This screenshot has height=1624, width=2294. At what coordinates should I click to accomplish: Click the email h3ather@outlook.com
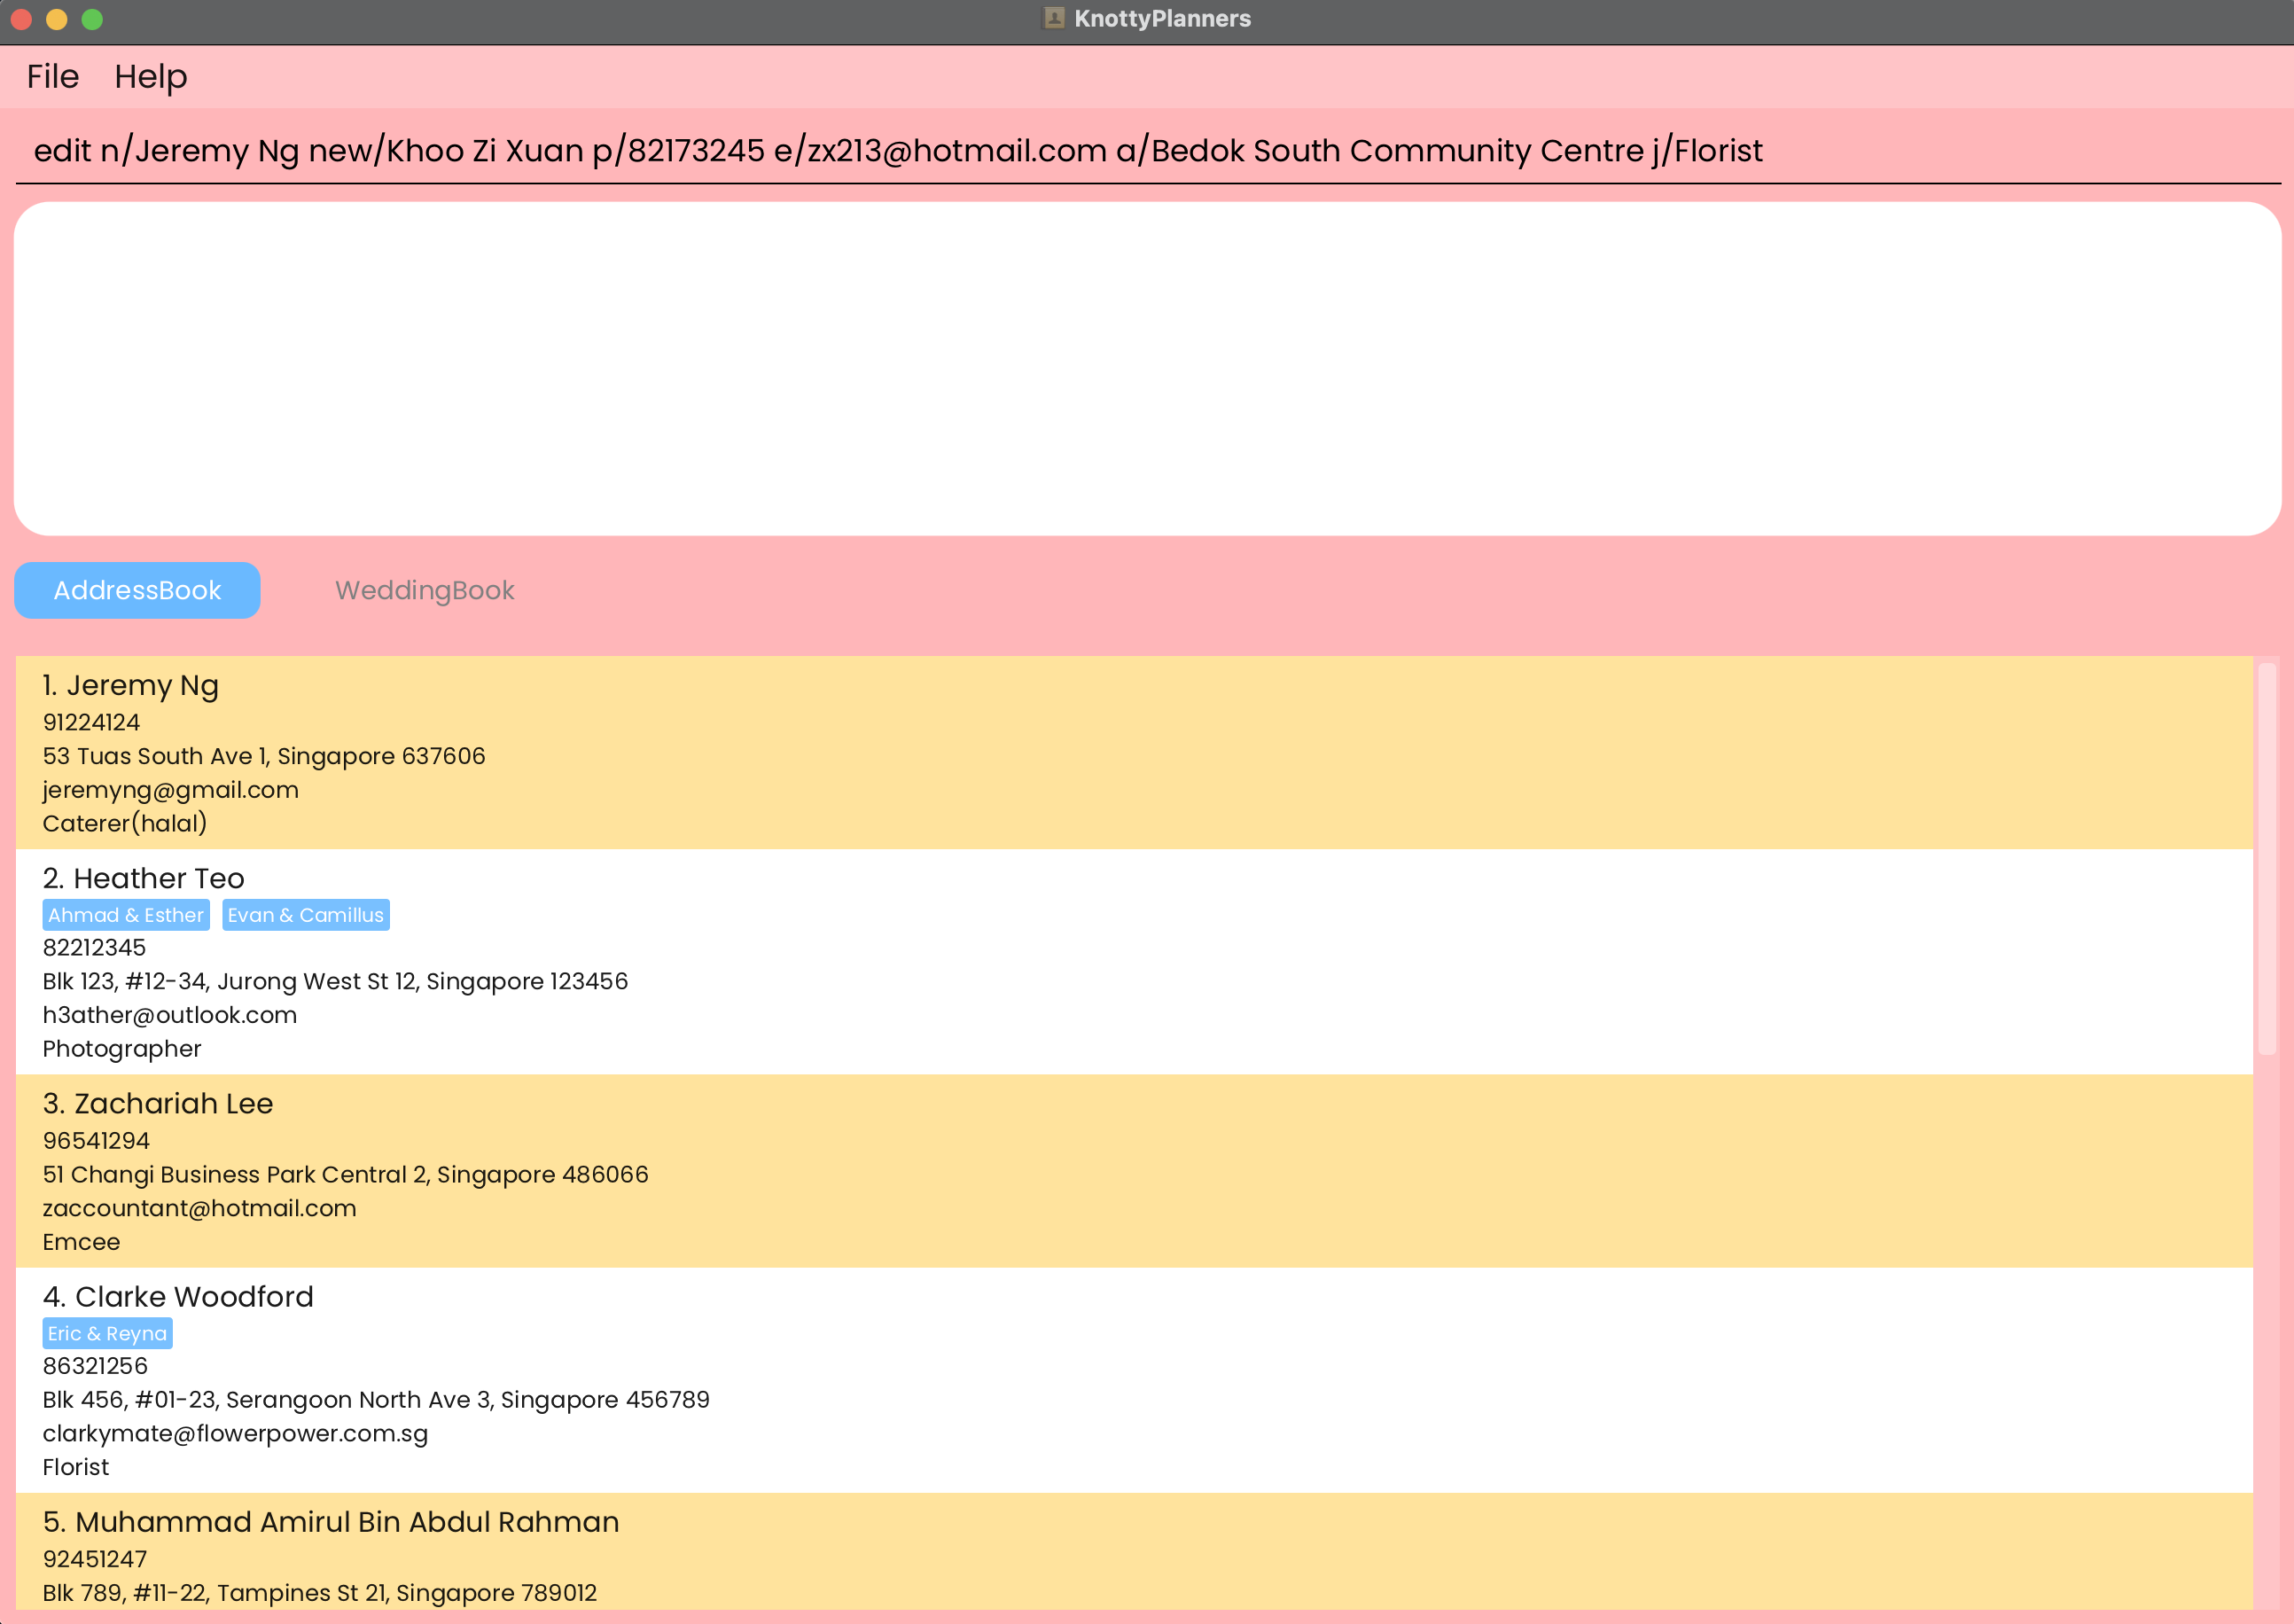pyautogui.click(x=170, y=1015)
